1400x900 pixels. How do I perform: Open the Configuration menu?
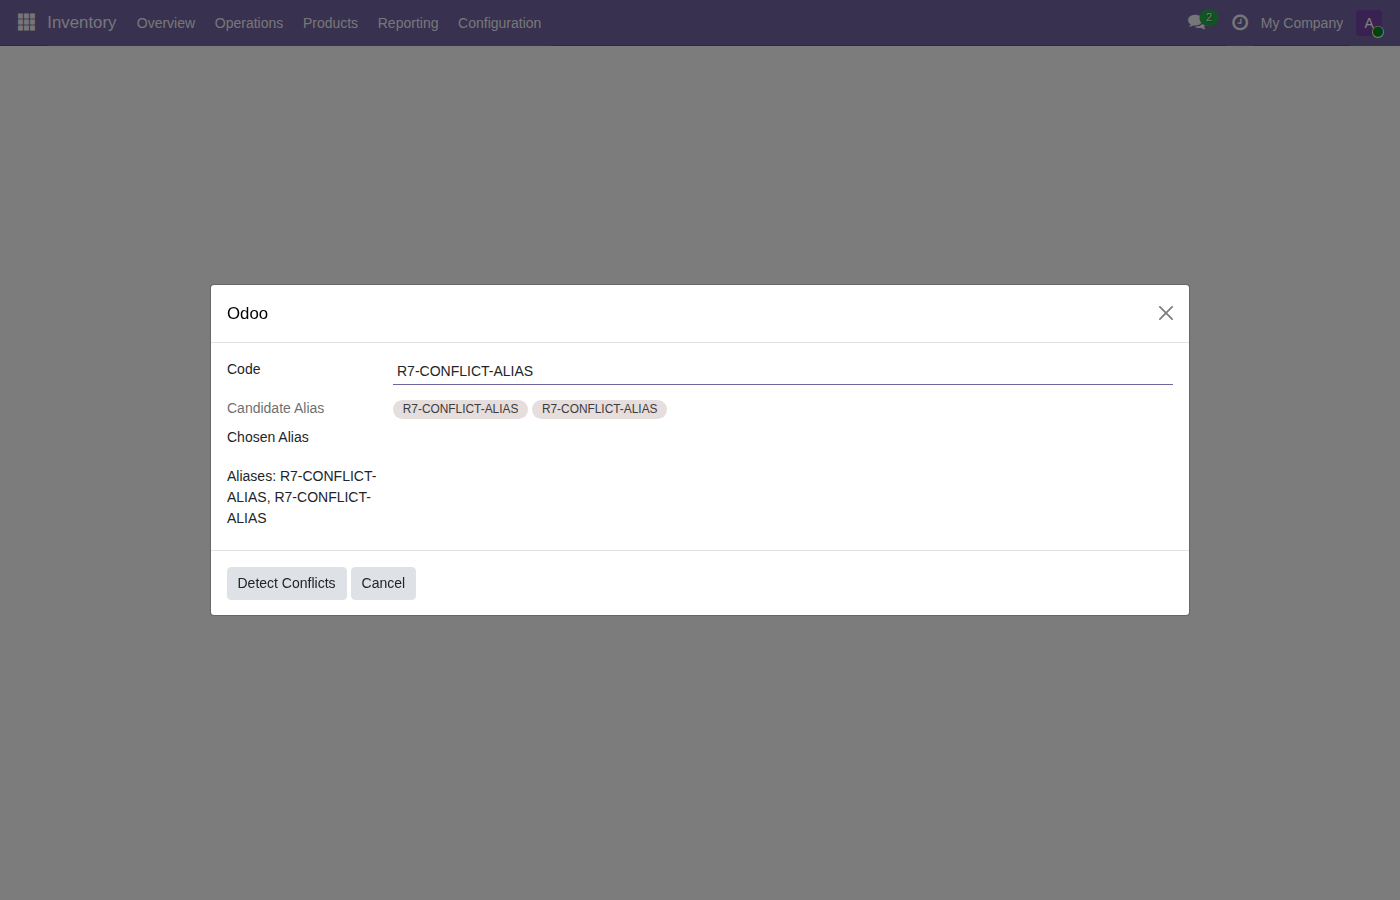pos(499,23)
